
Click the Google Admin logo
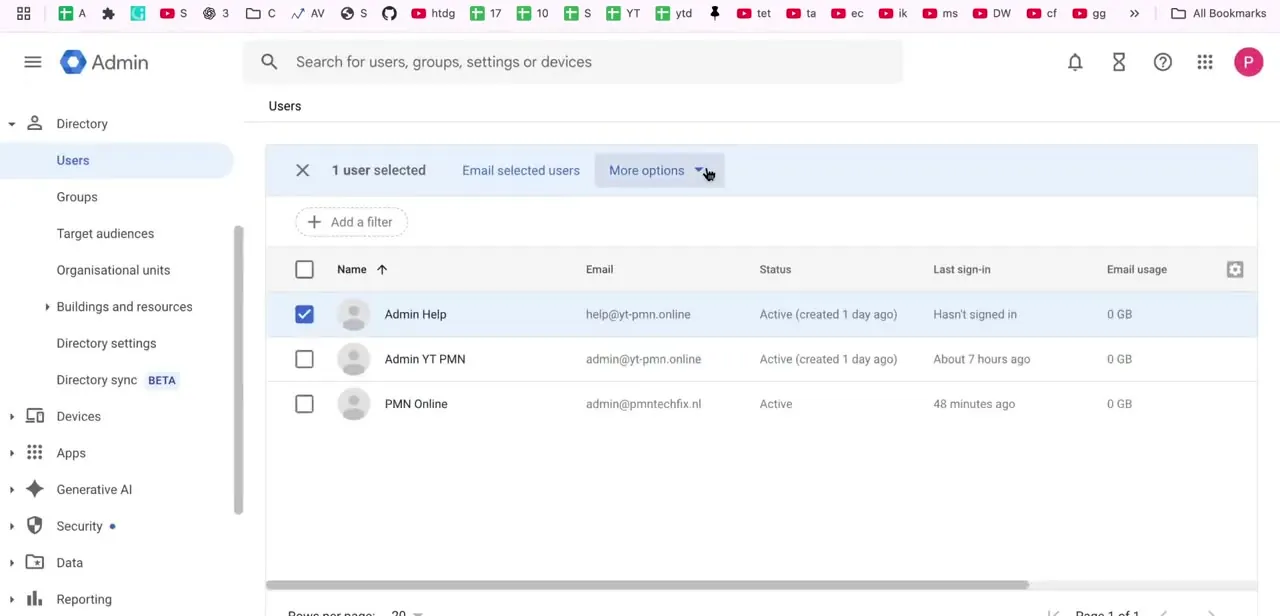[104, 62]
